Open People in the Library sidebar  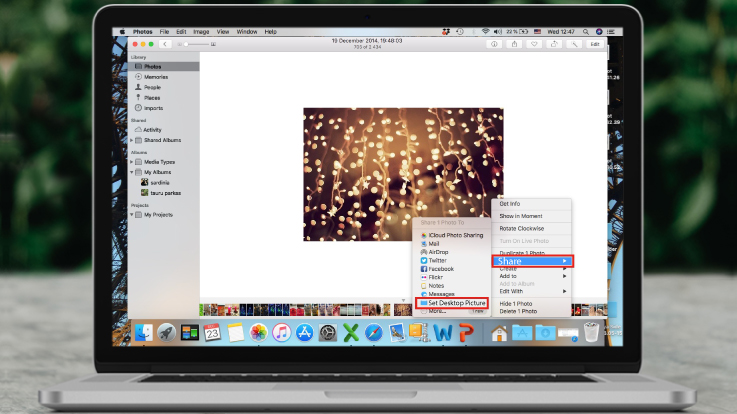point(153,87)
